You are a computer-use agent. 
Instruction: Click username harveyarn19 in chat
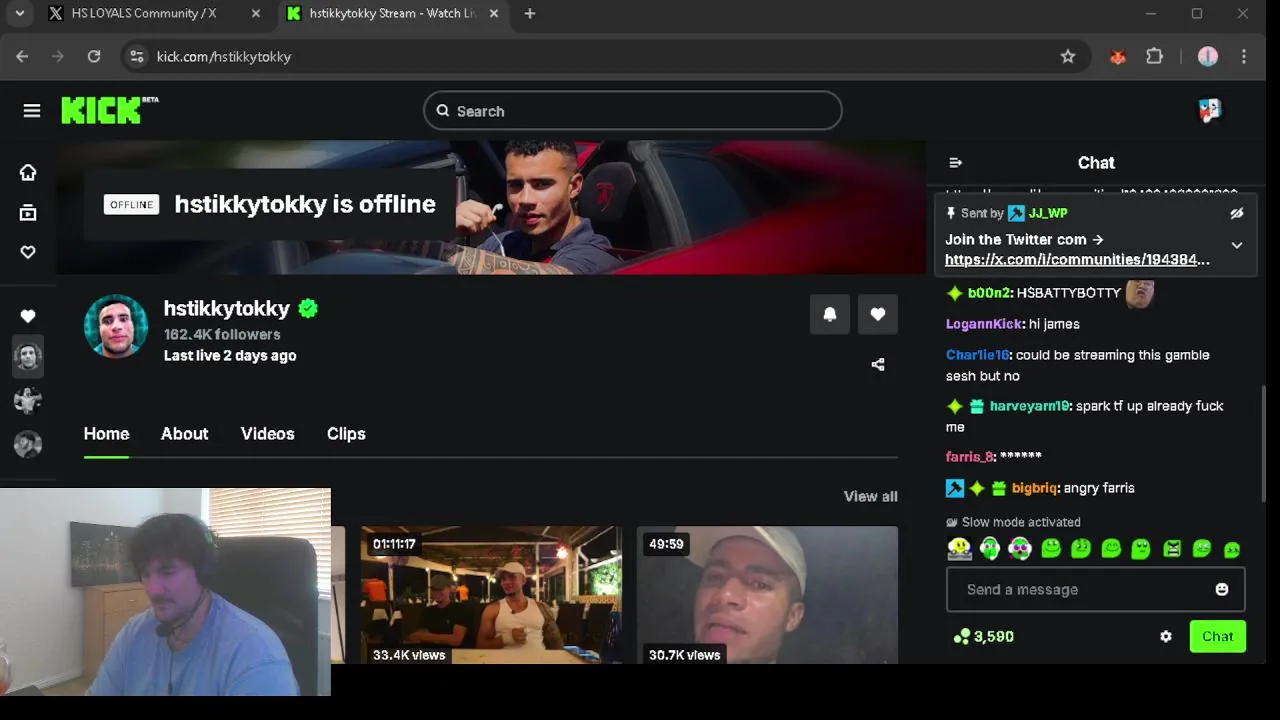[1030, 406]
